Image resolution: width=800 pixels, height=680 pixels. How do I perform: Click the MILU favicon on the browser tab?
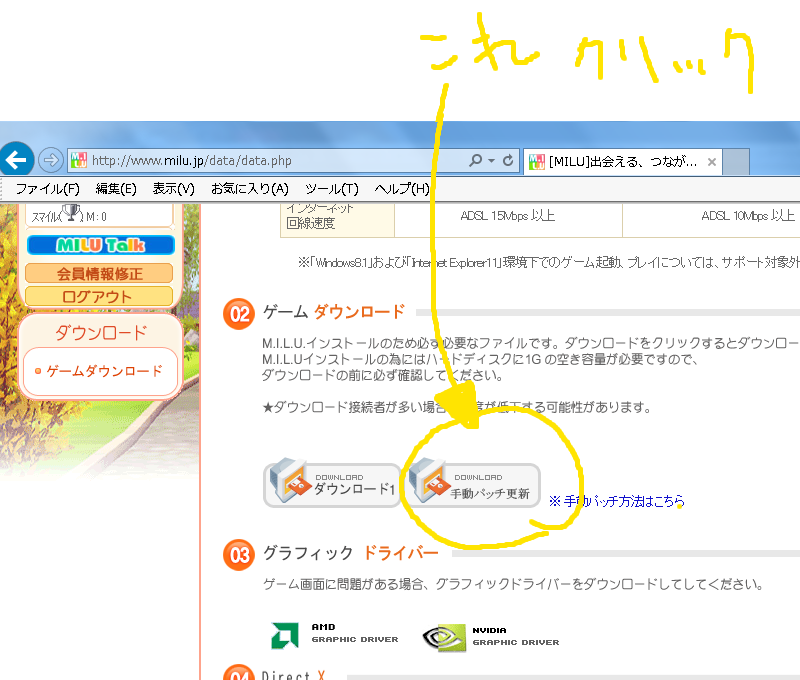pos(537,162)
